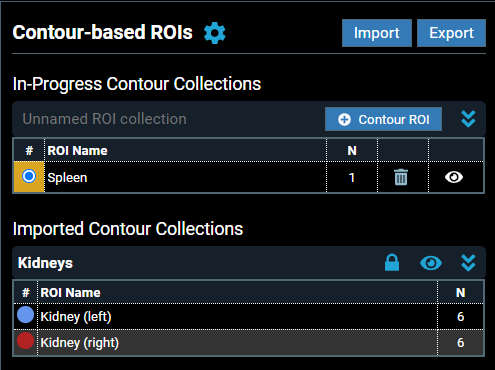Screen dimensions: 495x370
Task: Toggle Spleen ROI visibility eye
Action: tap(454, 177)
